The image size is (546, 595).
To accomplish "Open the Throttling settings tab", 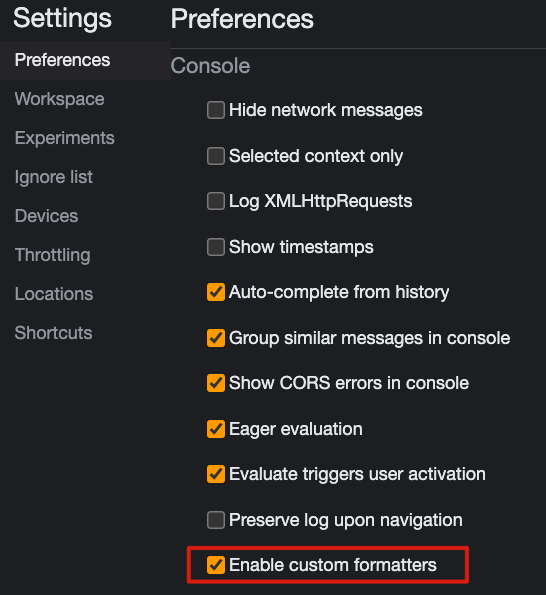I will pos(53,255).
